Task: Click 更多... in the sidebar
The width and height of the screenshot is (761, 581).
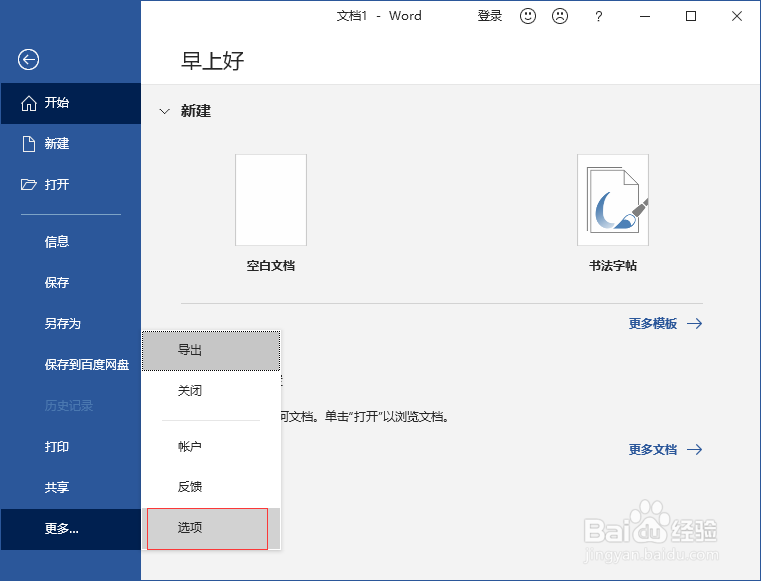Action: point(71,529)
